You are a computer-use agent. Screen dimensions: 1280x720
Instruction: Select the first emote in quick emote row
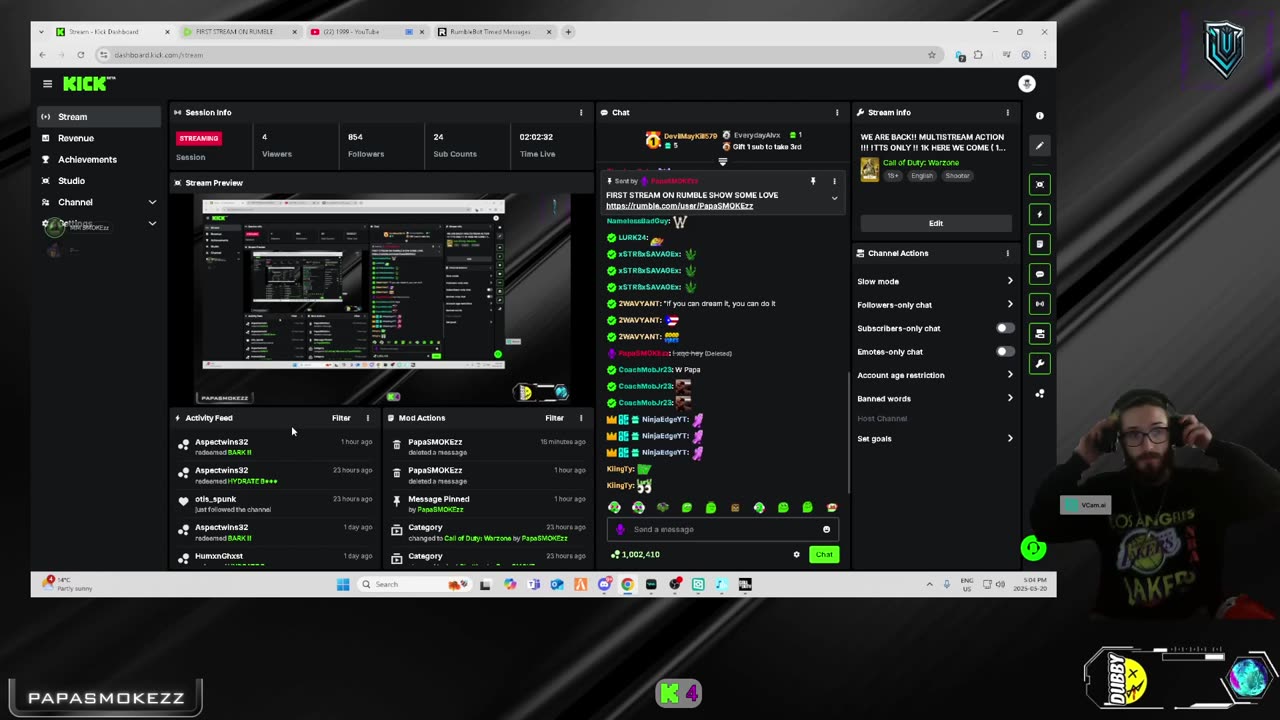(614, 508)
